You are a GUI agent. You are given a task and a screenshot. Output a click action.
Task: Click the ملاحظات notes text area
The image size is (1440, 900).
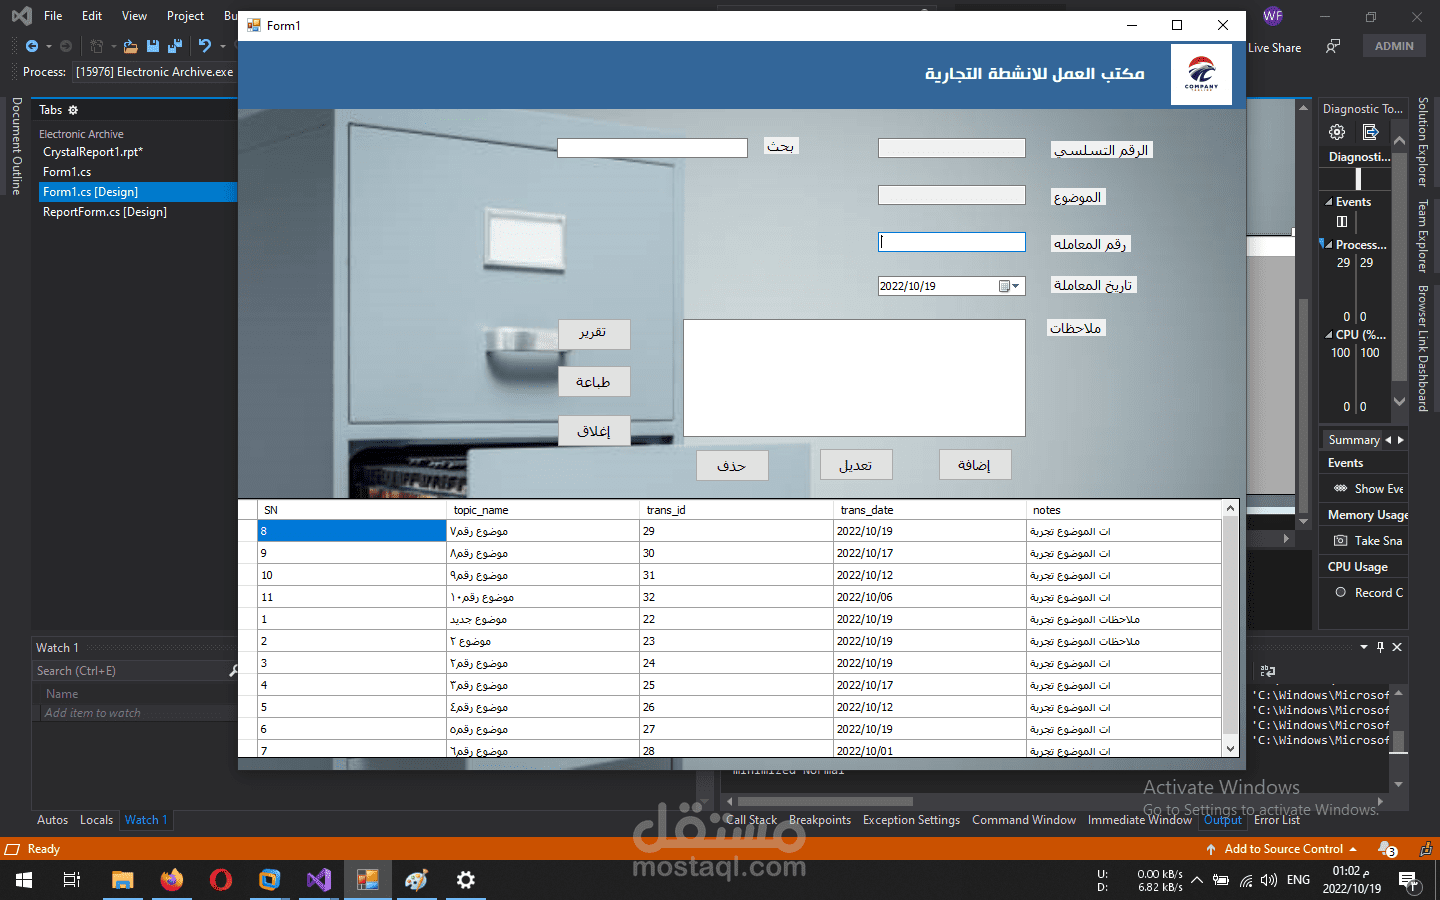click(x=854, y=378)
